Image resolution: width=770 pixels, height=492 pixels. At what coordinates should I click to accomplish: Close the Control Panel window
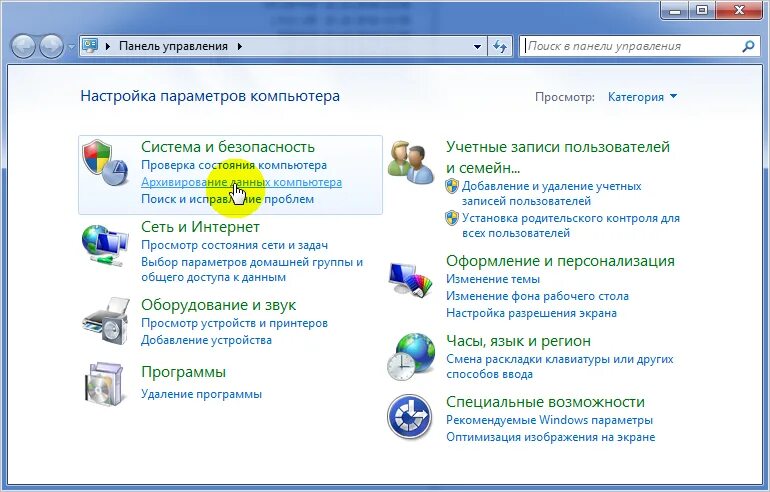coord(739,9)
